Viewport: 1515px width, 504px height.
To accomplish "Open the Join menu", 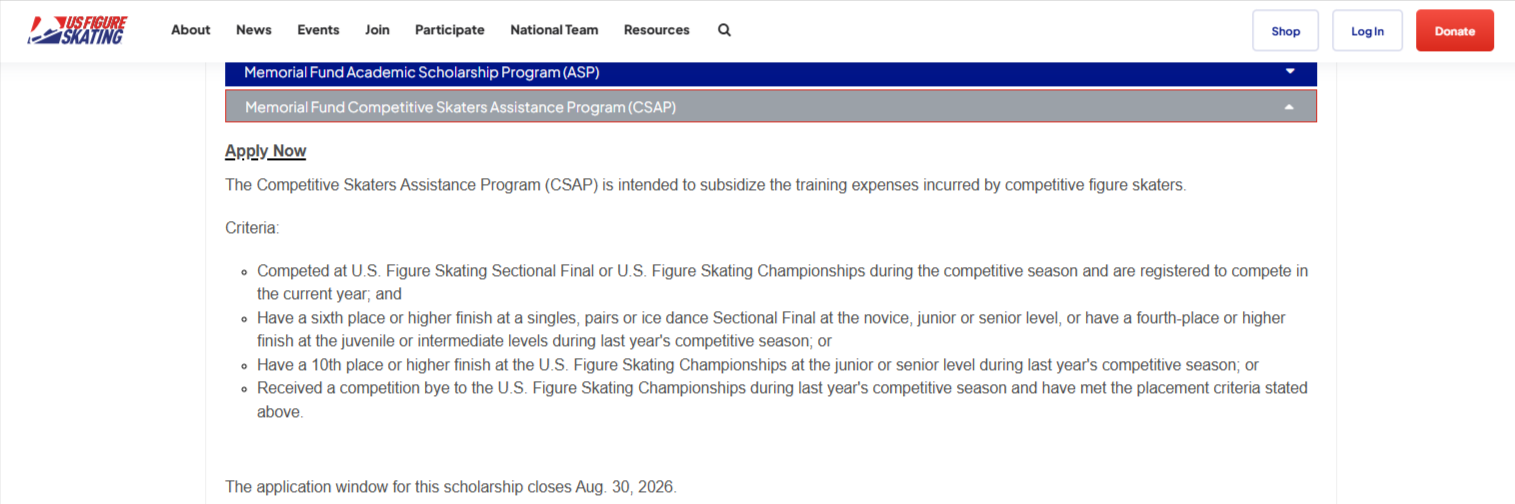I will [x=377, y=30].
